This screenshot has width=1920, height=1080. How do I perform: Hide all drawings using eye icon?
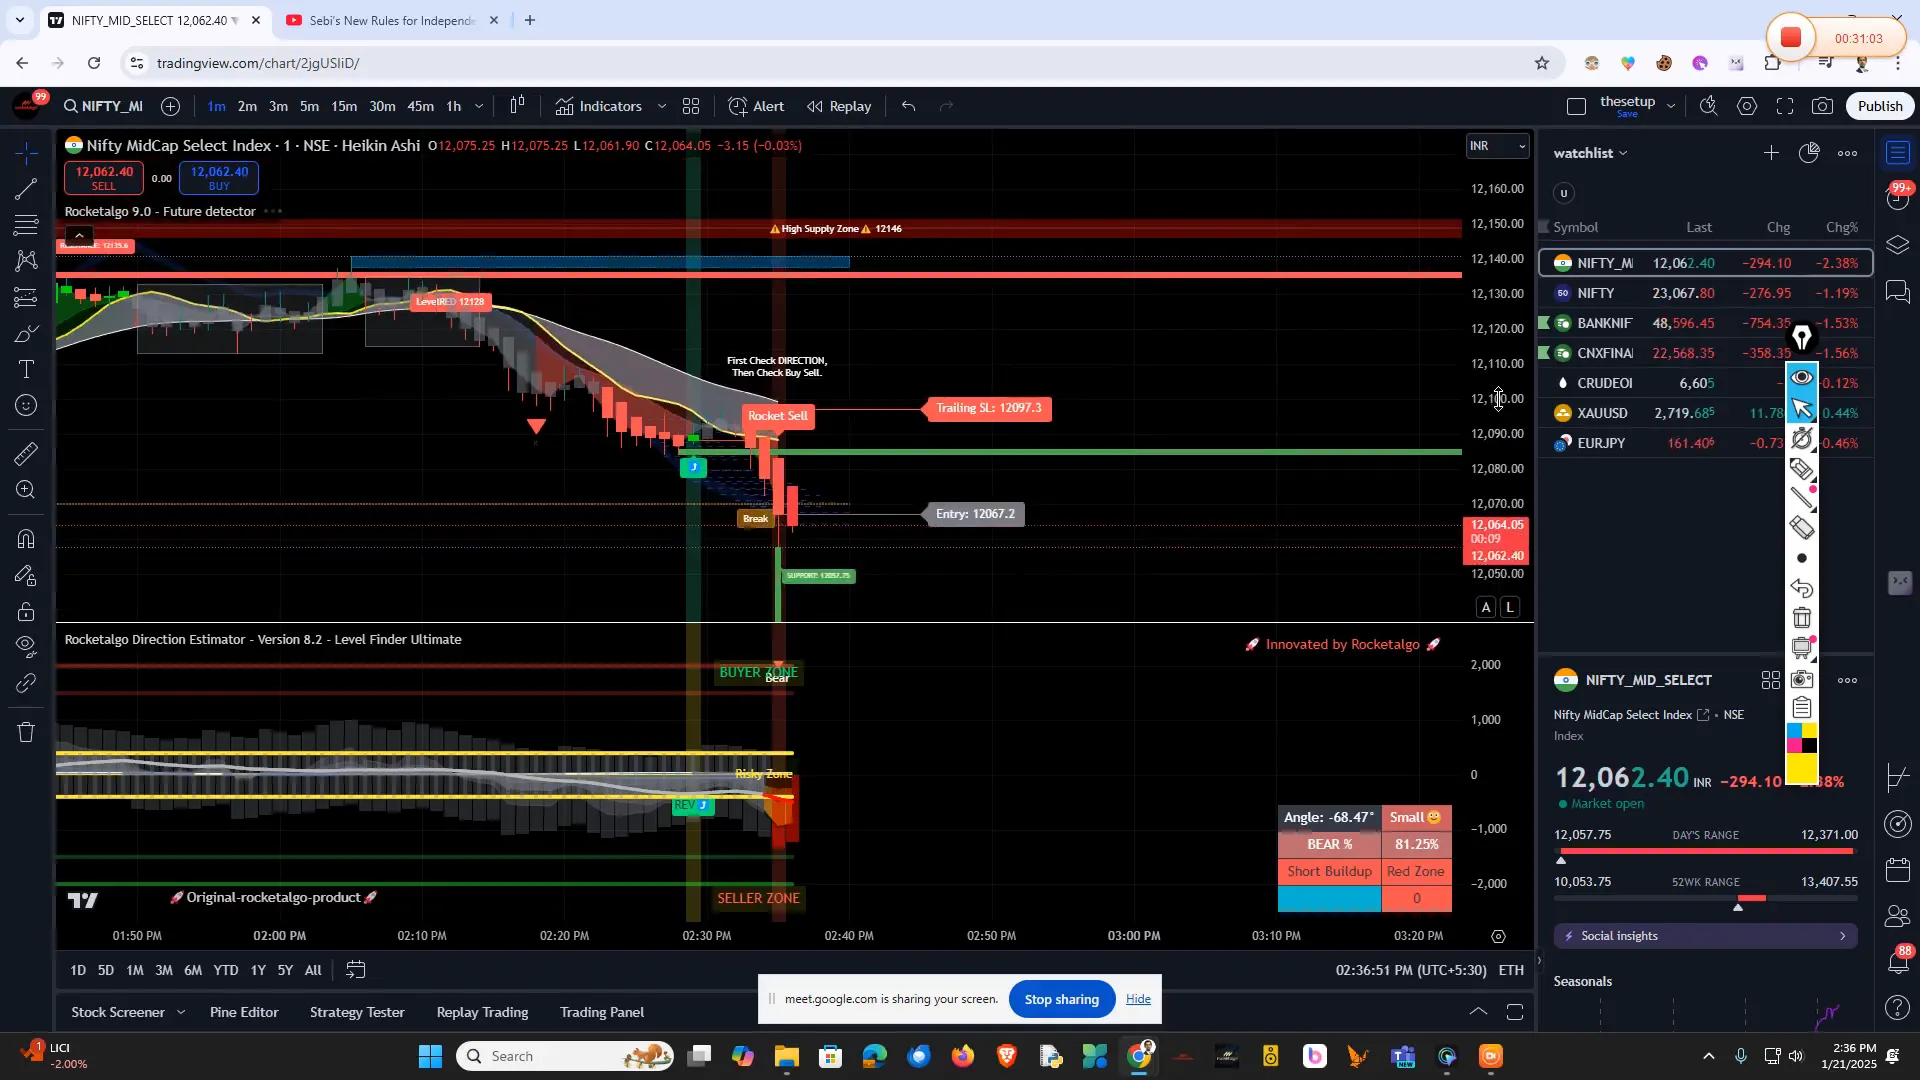pyautogui.click(x=26, y=646)
